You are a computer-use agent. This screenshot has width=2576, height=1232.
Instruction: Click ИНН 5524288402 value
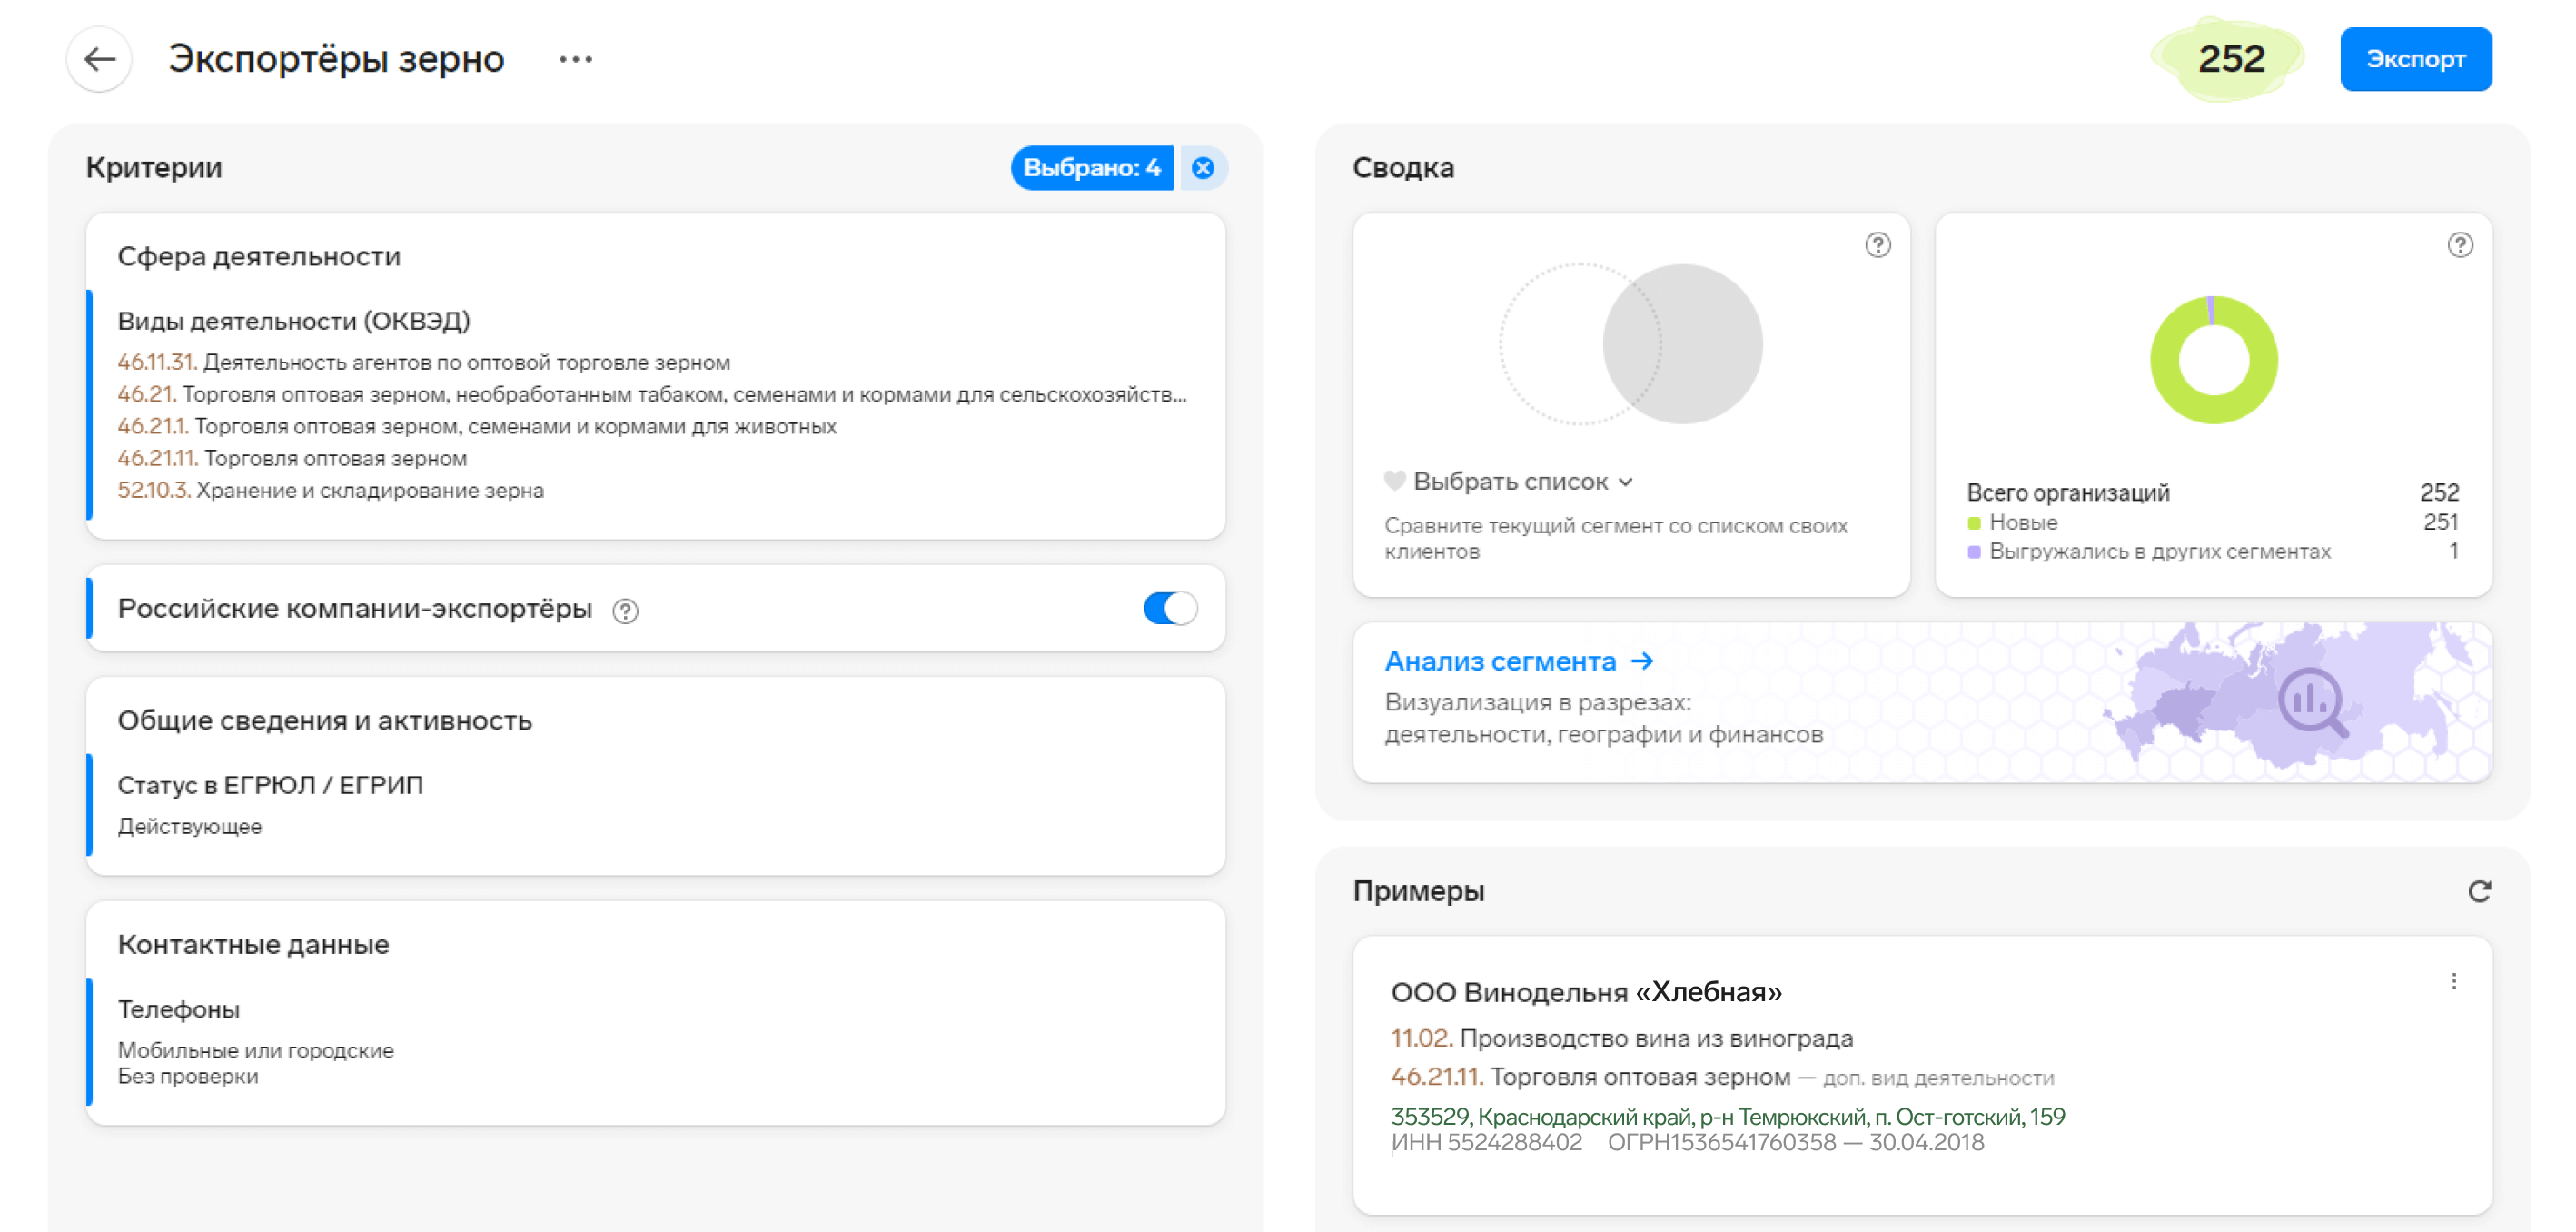1486,1142
